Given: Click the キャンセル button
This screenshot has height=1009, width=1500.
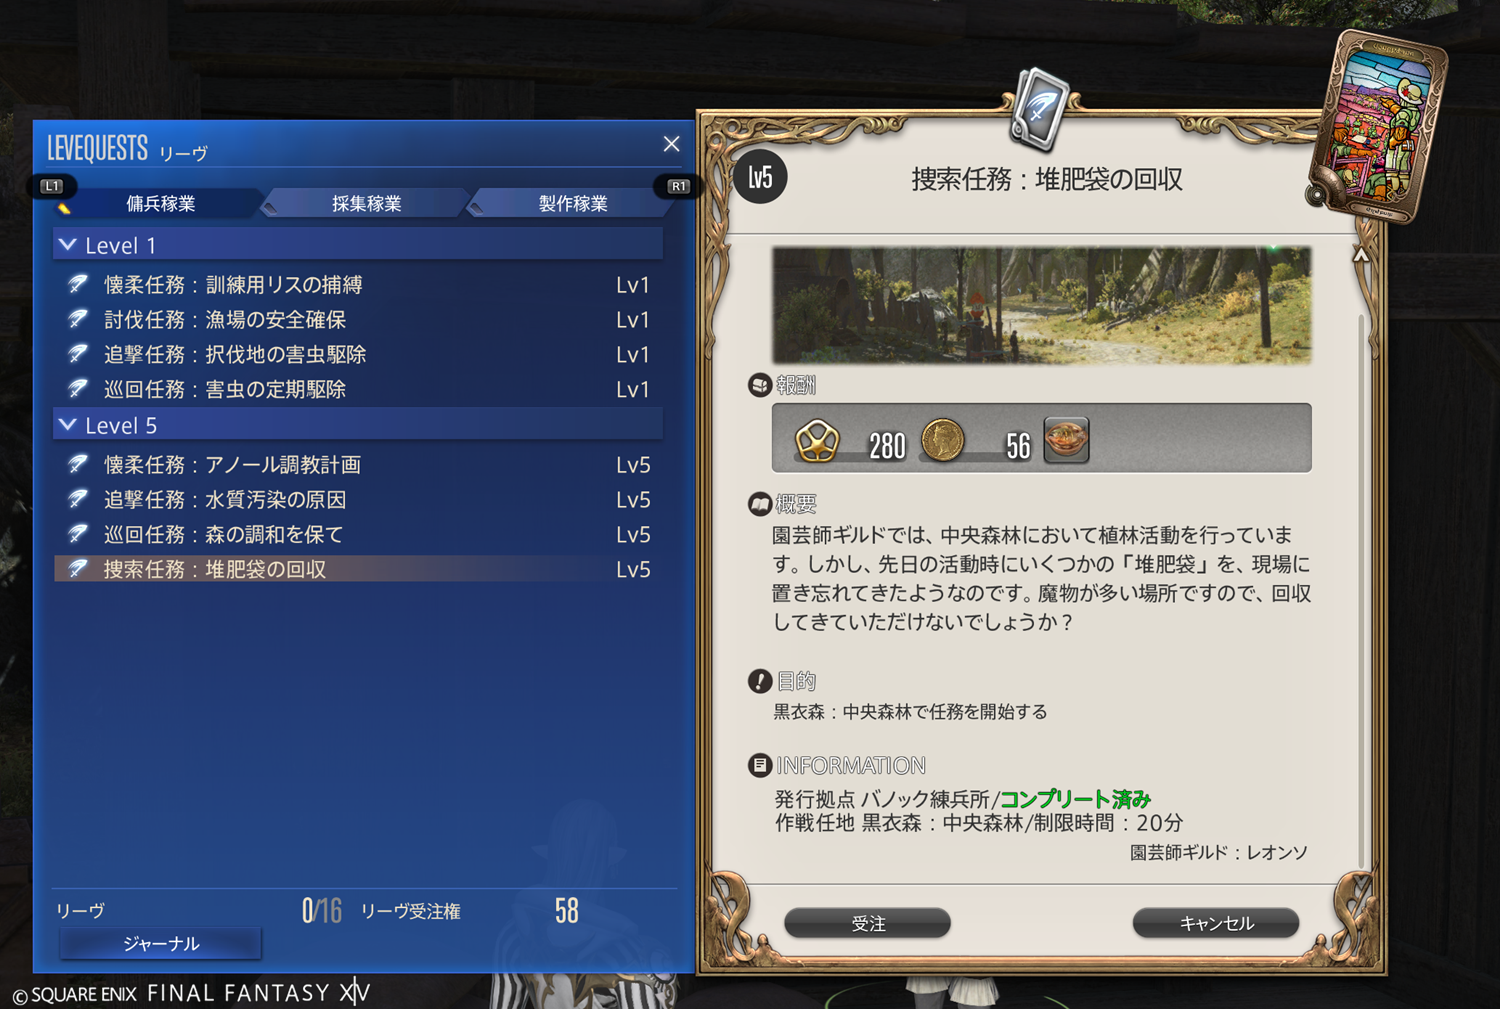Looking at the screenshot, I should [1216, 923].
